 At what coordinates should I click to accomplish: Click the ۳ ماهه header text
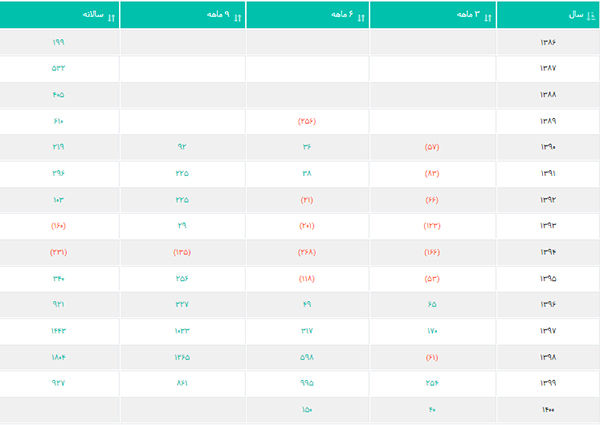[467, 16]
